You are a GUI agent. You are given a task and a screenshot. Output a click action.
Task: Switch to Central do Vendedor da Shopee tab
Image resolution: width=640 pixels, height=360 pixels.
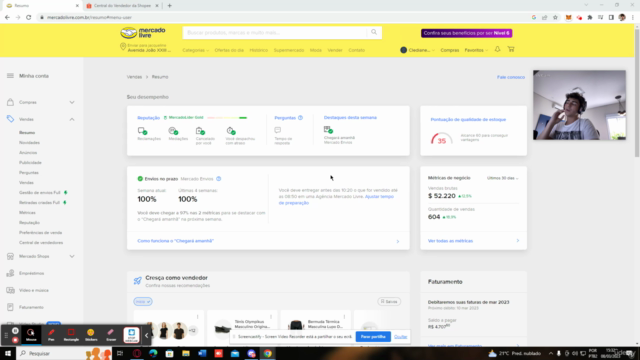122,6
